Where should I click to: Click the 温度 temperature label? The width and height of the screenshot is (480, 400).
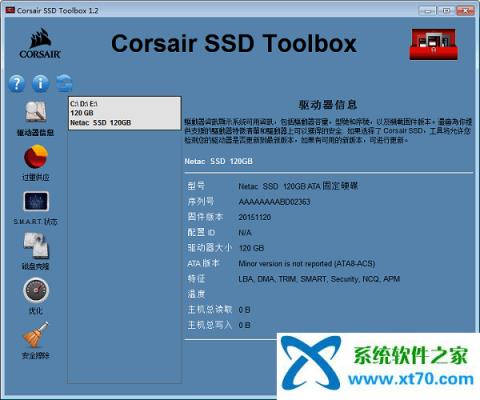[196, 294]
